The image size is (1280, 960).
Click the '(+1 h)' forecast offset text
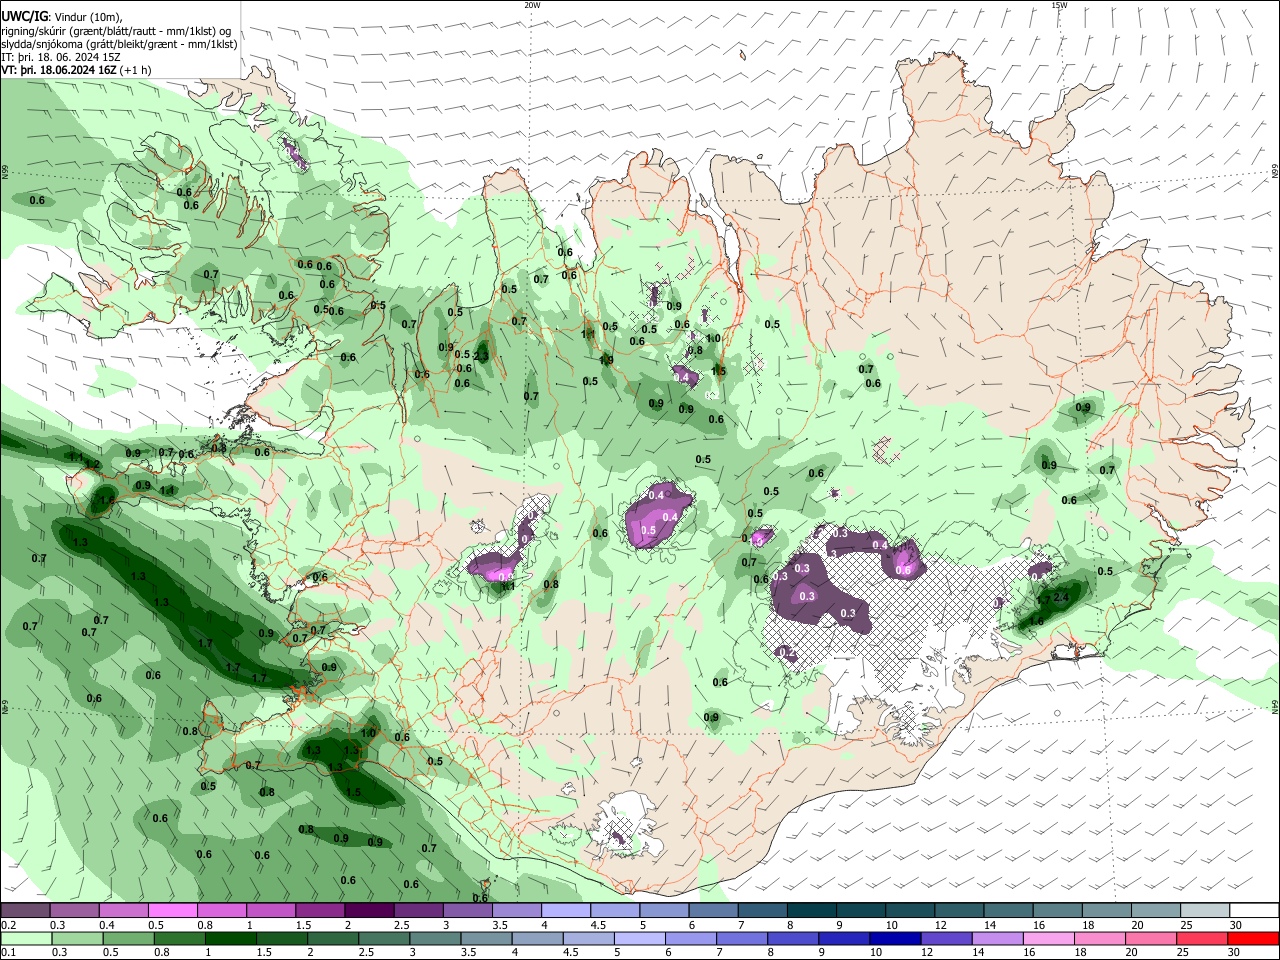coord(136,70)
